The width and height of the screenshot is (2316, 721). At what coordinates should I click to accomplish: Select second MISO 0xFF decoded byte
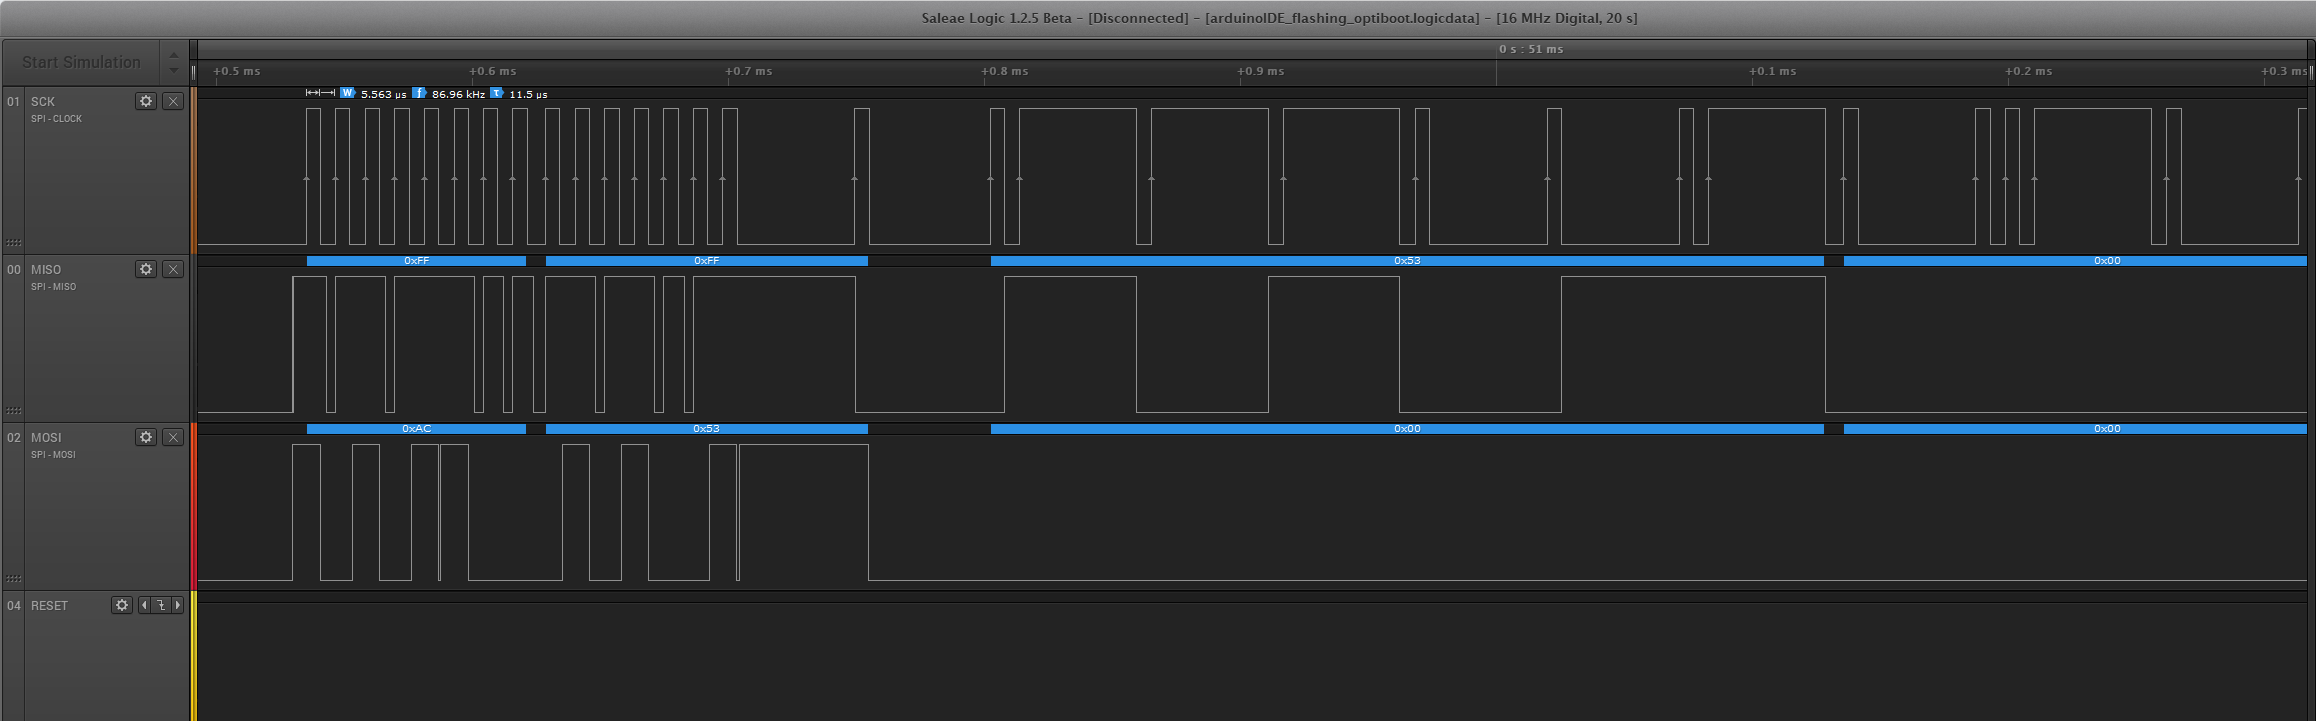(707, 261)
